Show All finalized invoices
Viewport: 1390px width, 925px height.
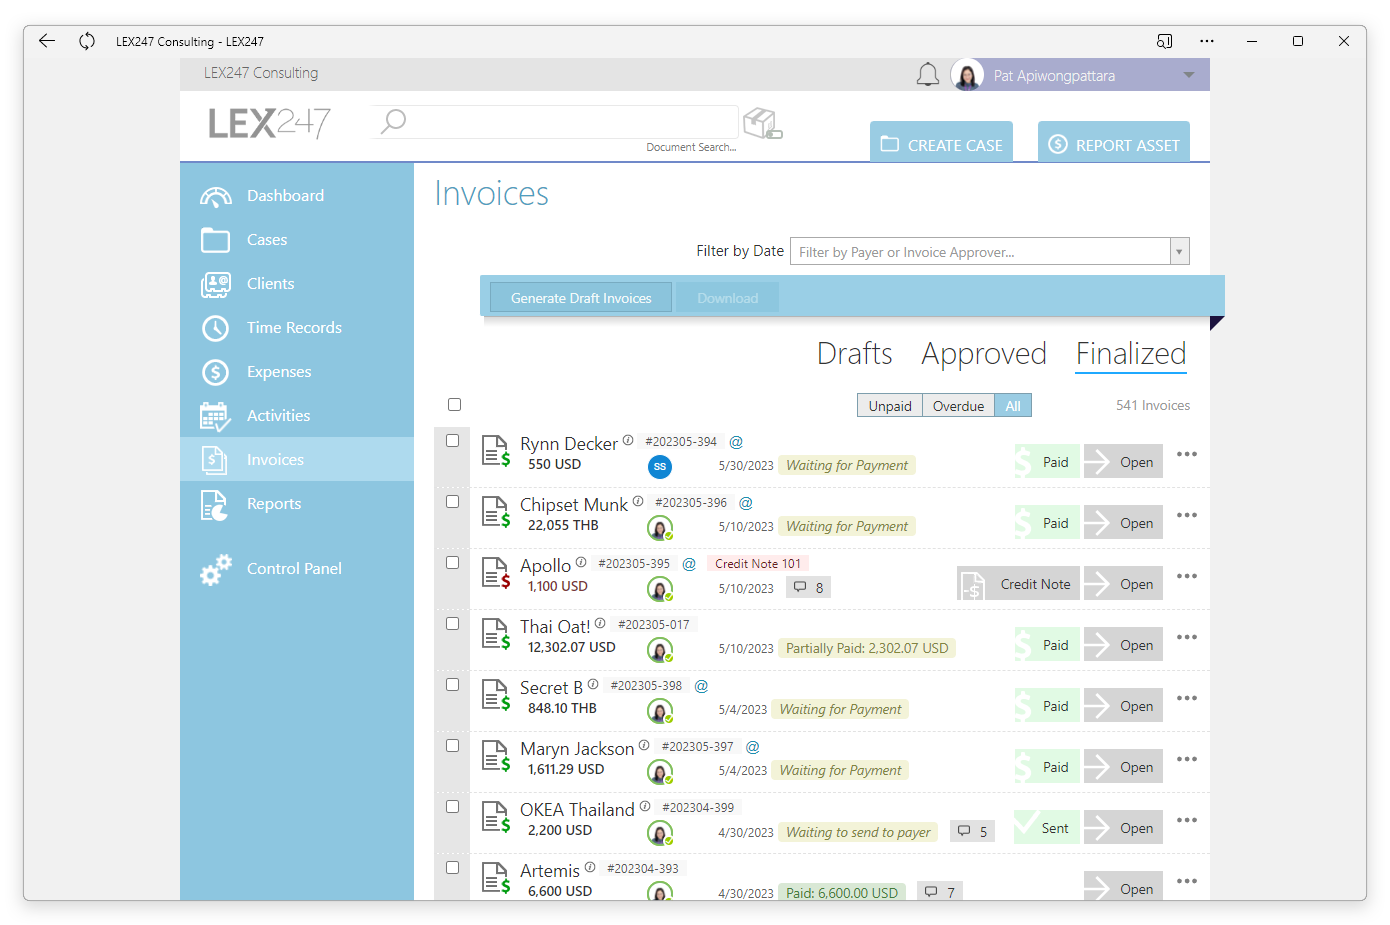(x=1013, y=406)
